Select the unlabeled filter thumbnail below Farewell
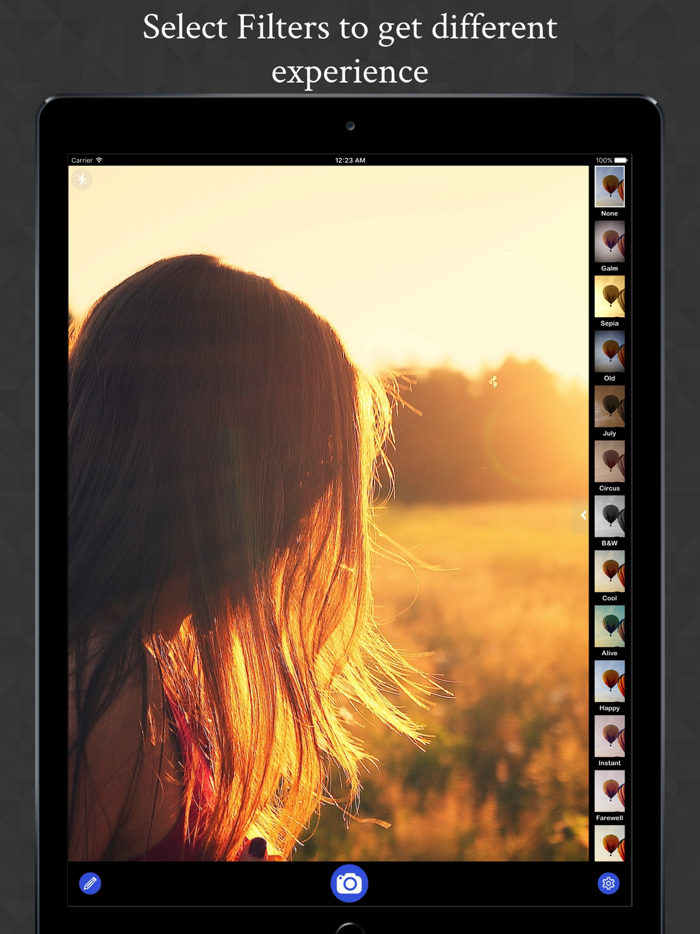700x934 pixels. [609, 843]
